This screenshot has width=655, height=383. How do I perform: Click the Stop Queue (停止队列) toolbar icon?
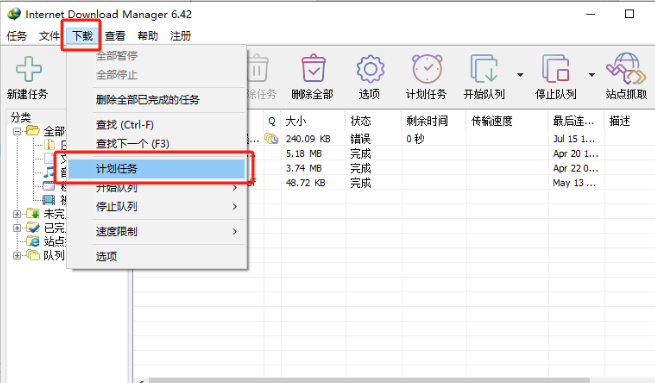(556, 68)
